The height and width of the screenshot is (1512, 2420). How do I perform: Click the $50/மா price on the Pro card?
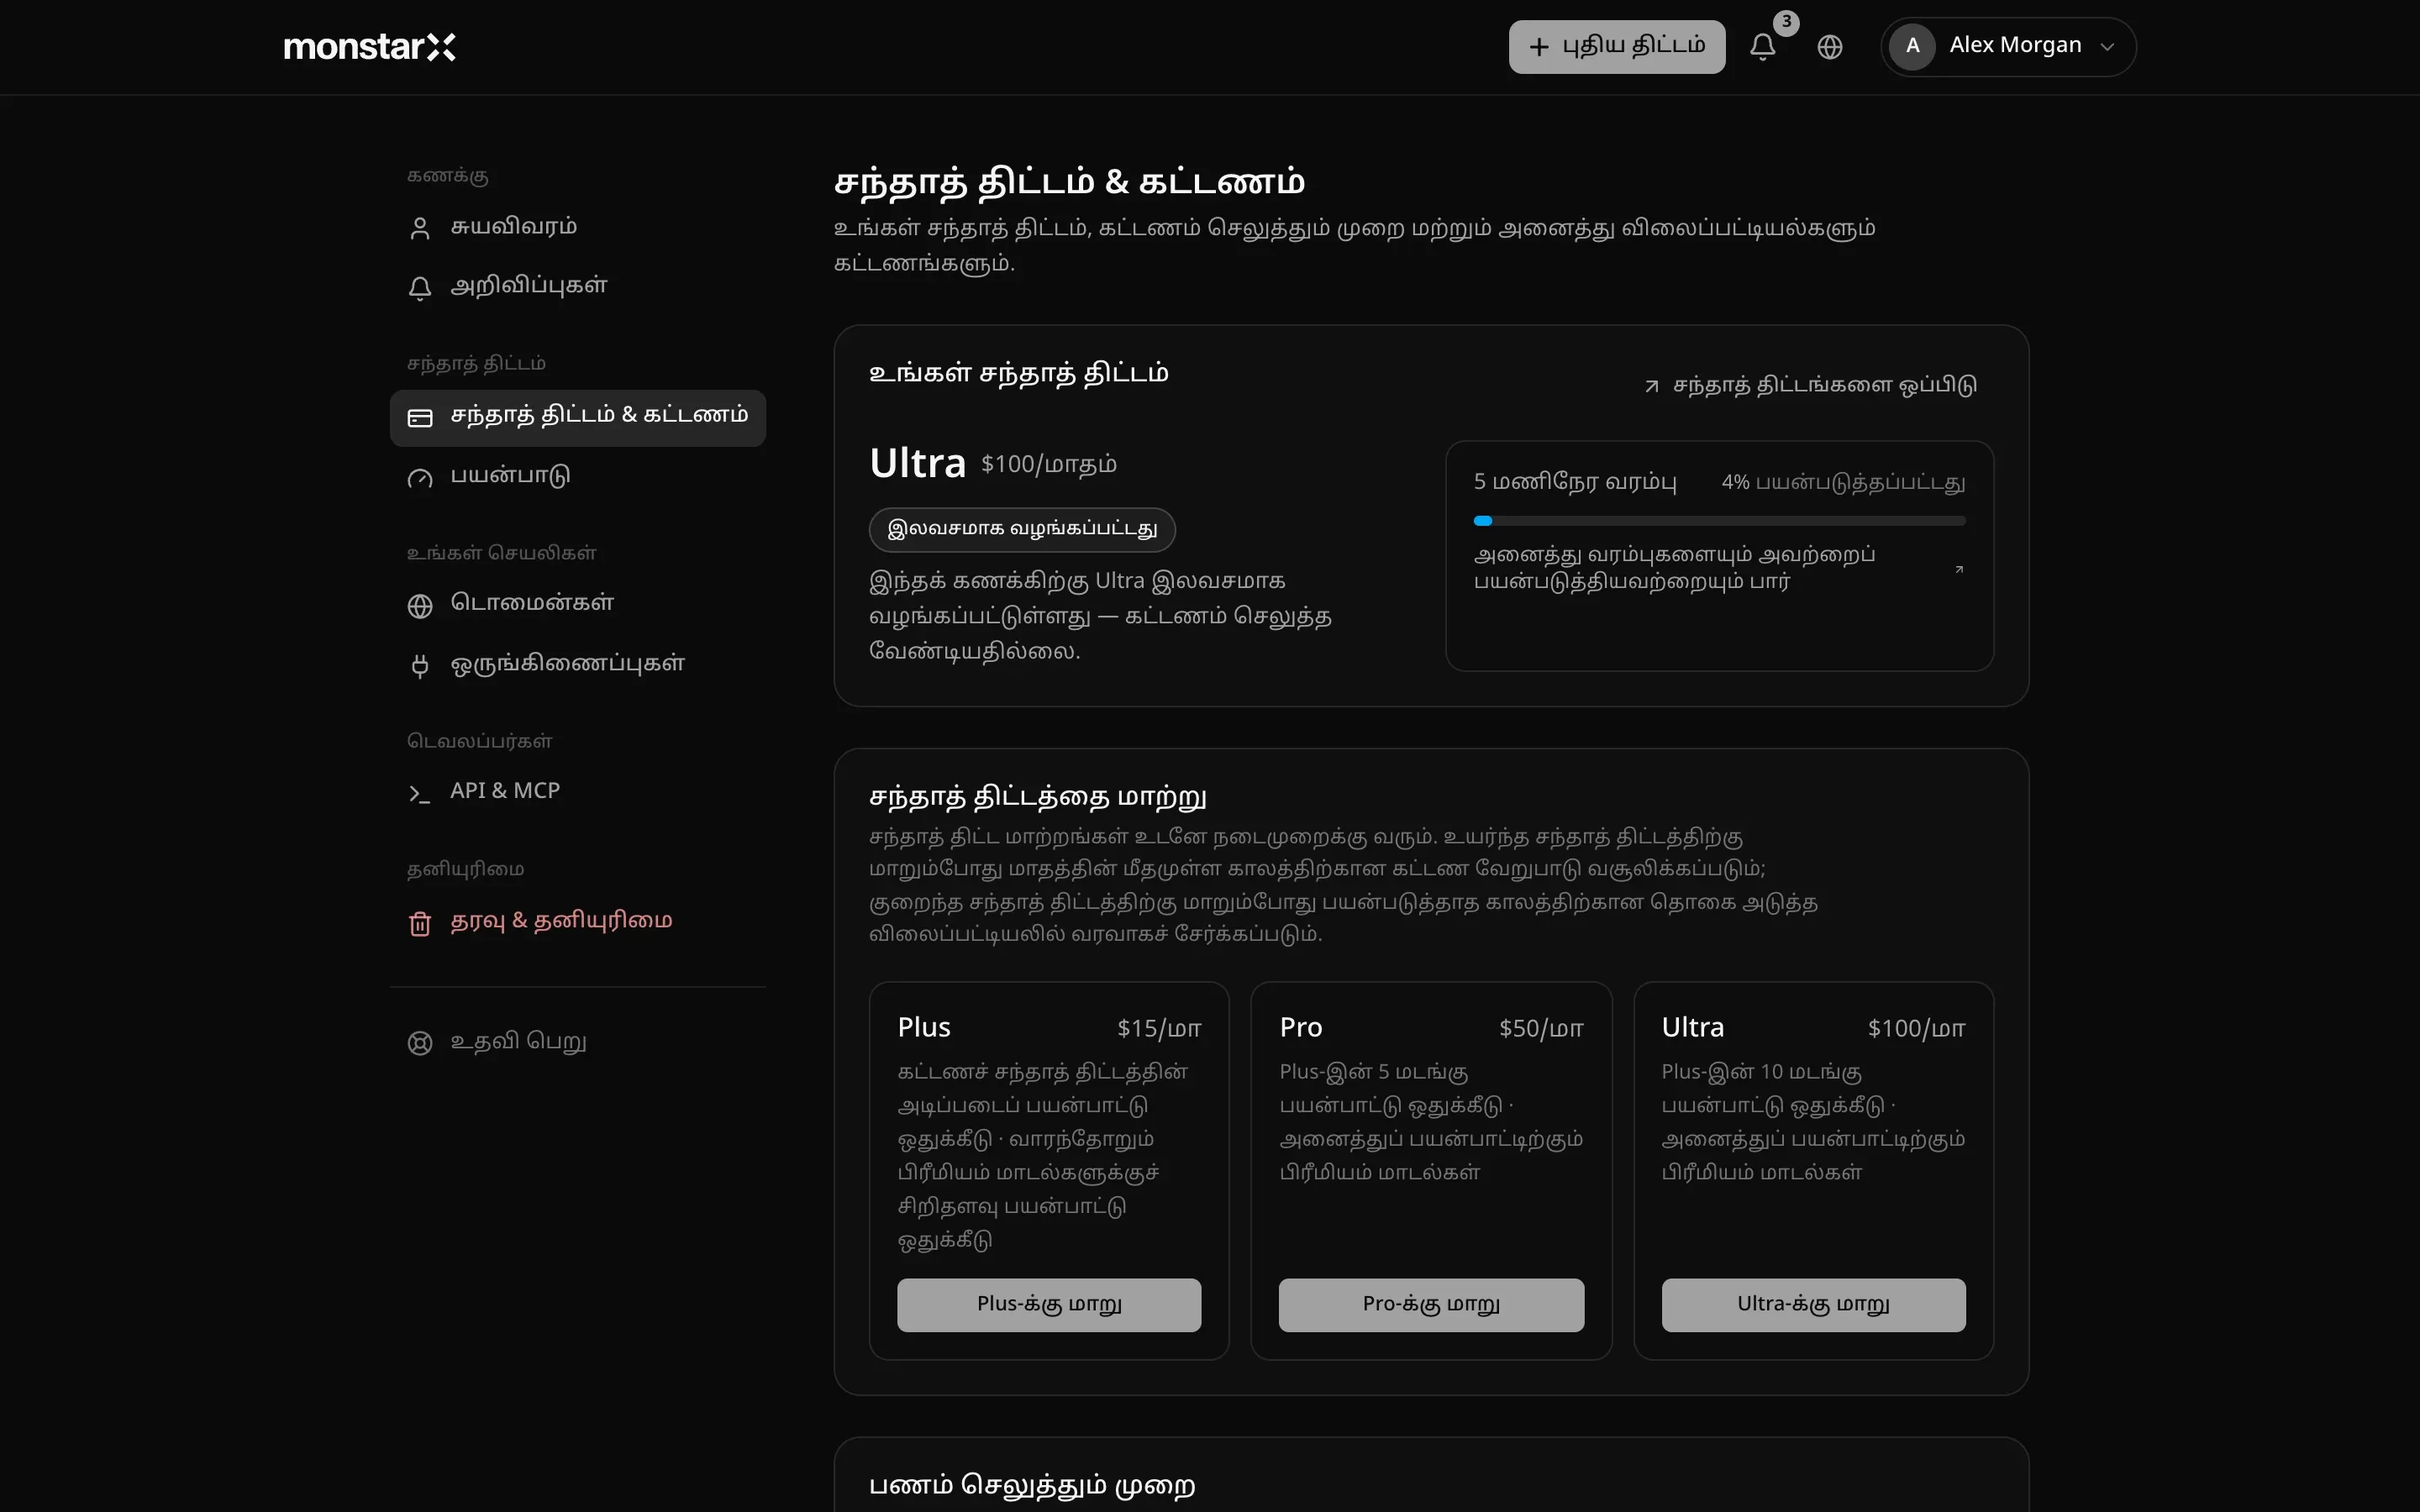(x=1541, y=1028)
